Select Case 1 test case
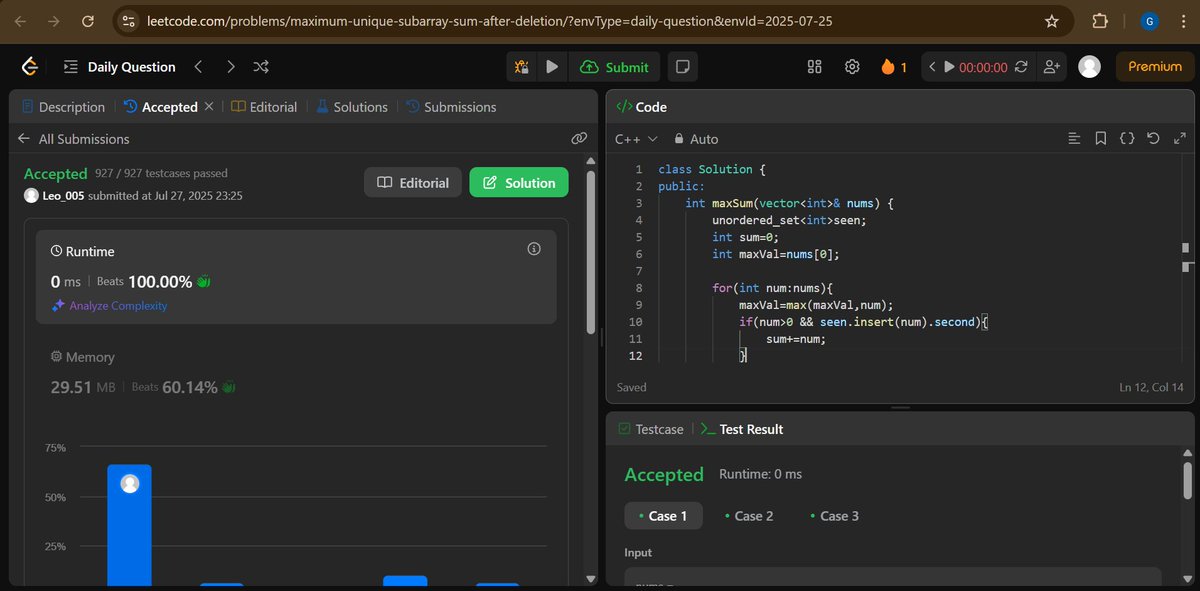The height and width of the screenshot is (591, 1200). click(x=663, y=516)
